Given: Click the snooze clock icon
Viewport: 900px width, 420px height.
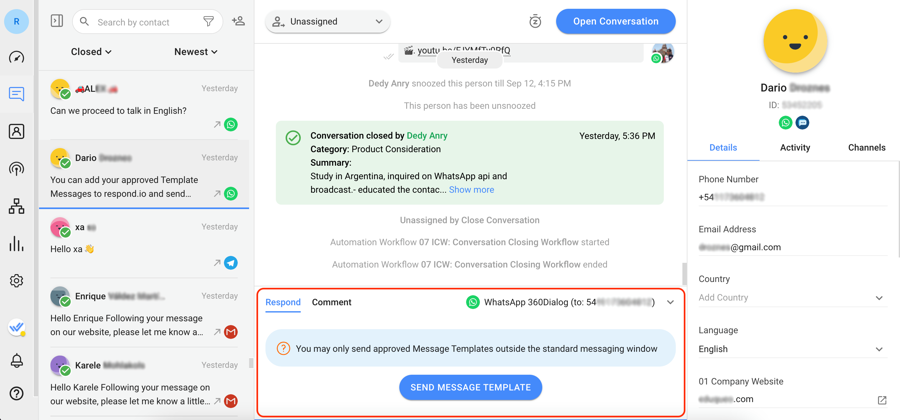Looking at the screenshot, I should click(x=535, y=21).
